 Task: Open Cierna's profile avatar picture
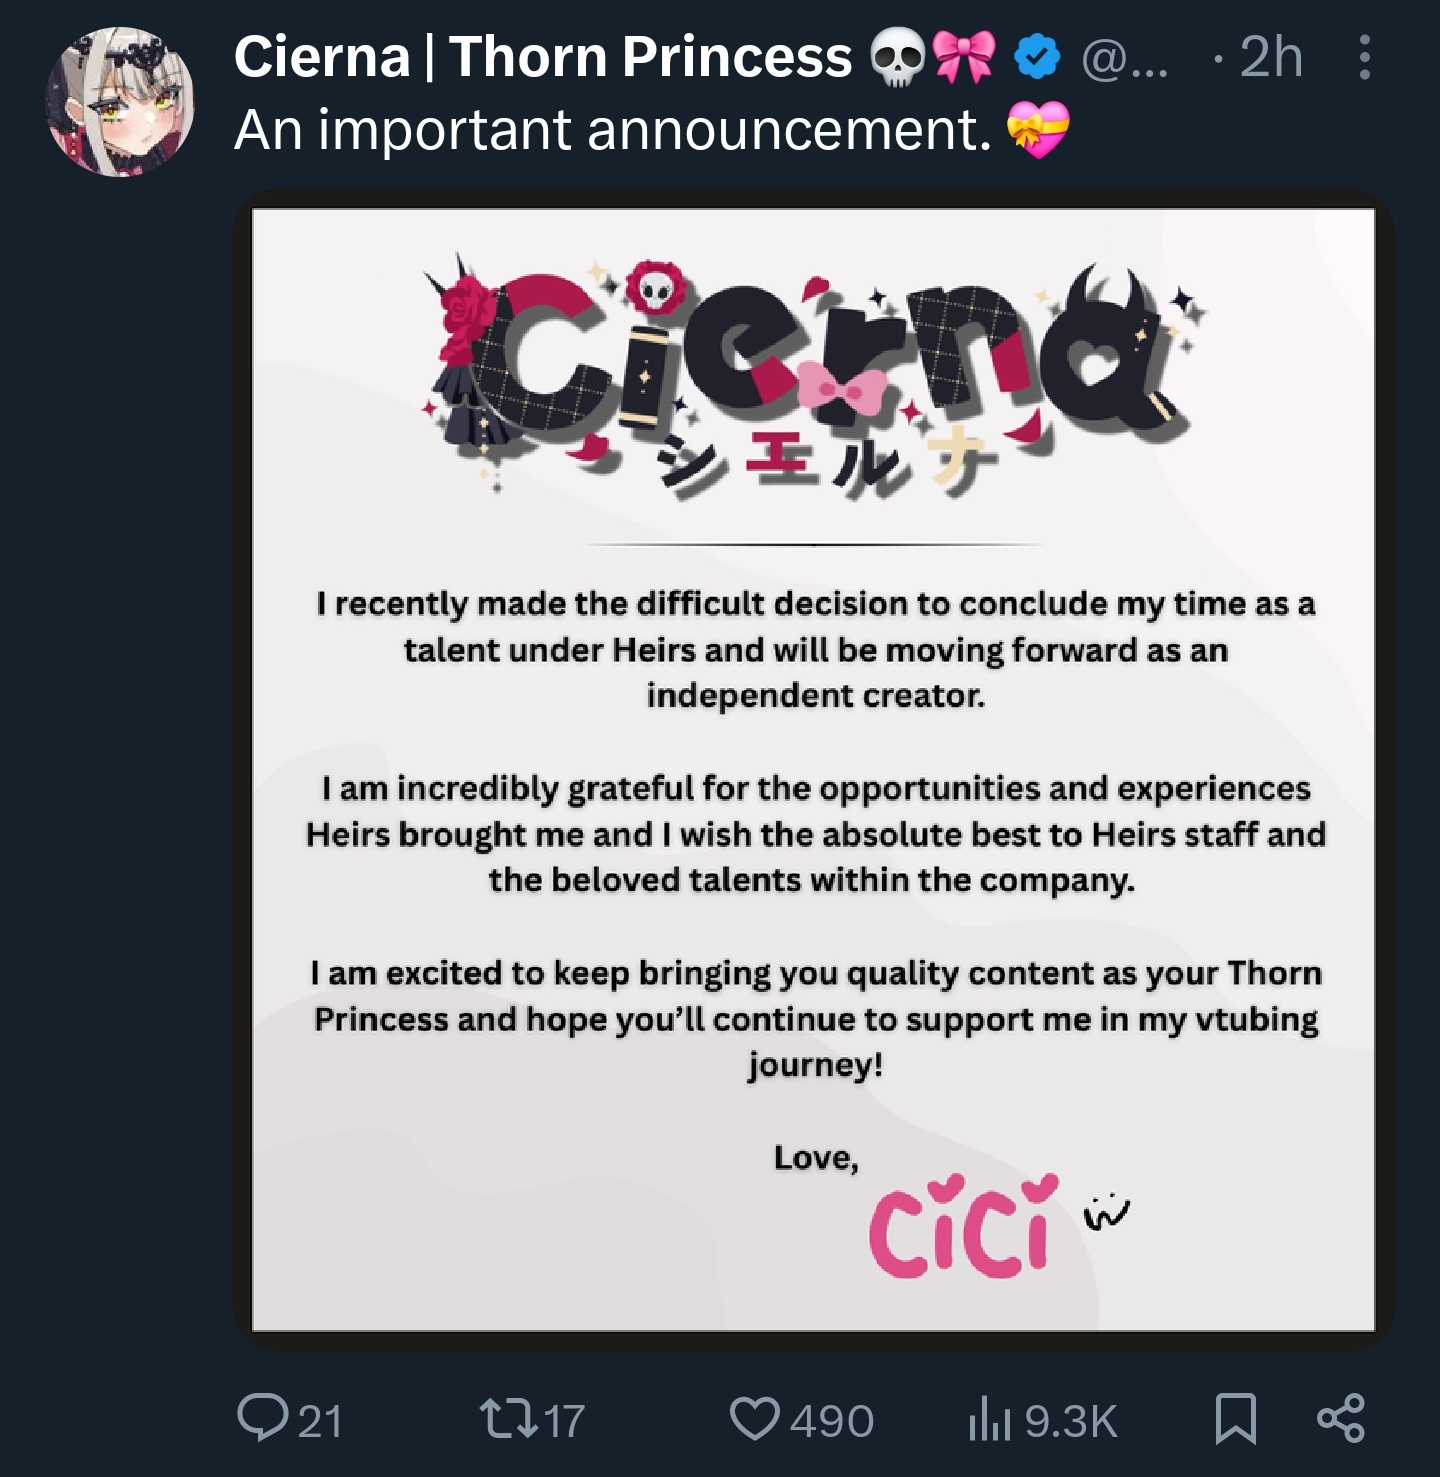(x=120, y=103)
